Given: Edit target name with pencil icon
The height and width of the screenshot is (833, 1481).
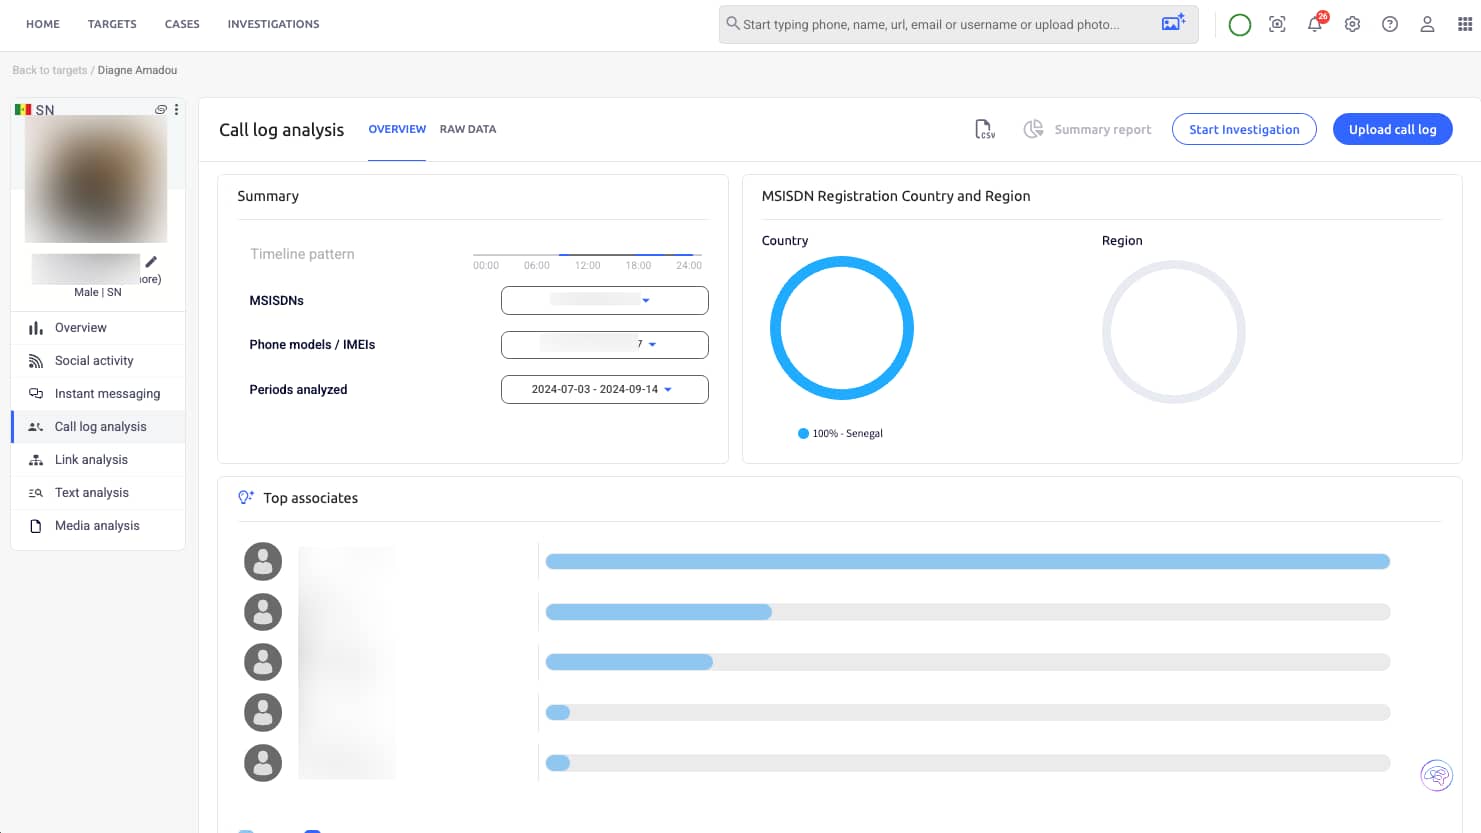Looking at the screenshot, I should pyautogui.click(x=151, y=262).
